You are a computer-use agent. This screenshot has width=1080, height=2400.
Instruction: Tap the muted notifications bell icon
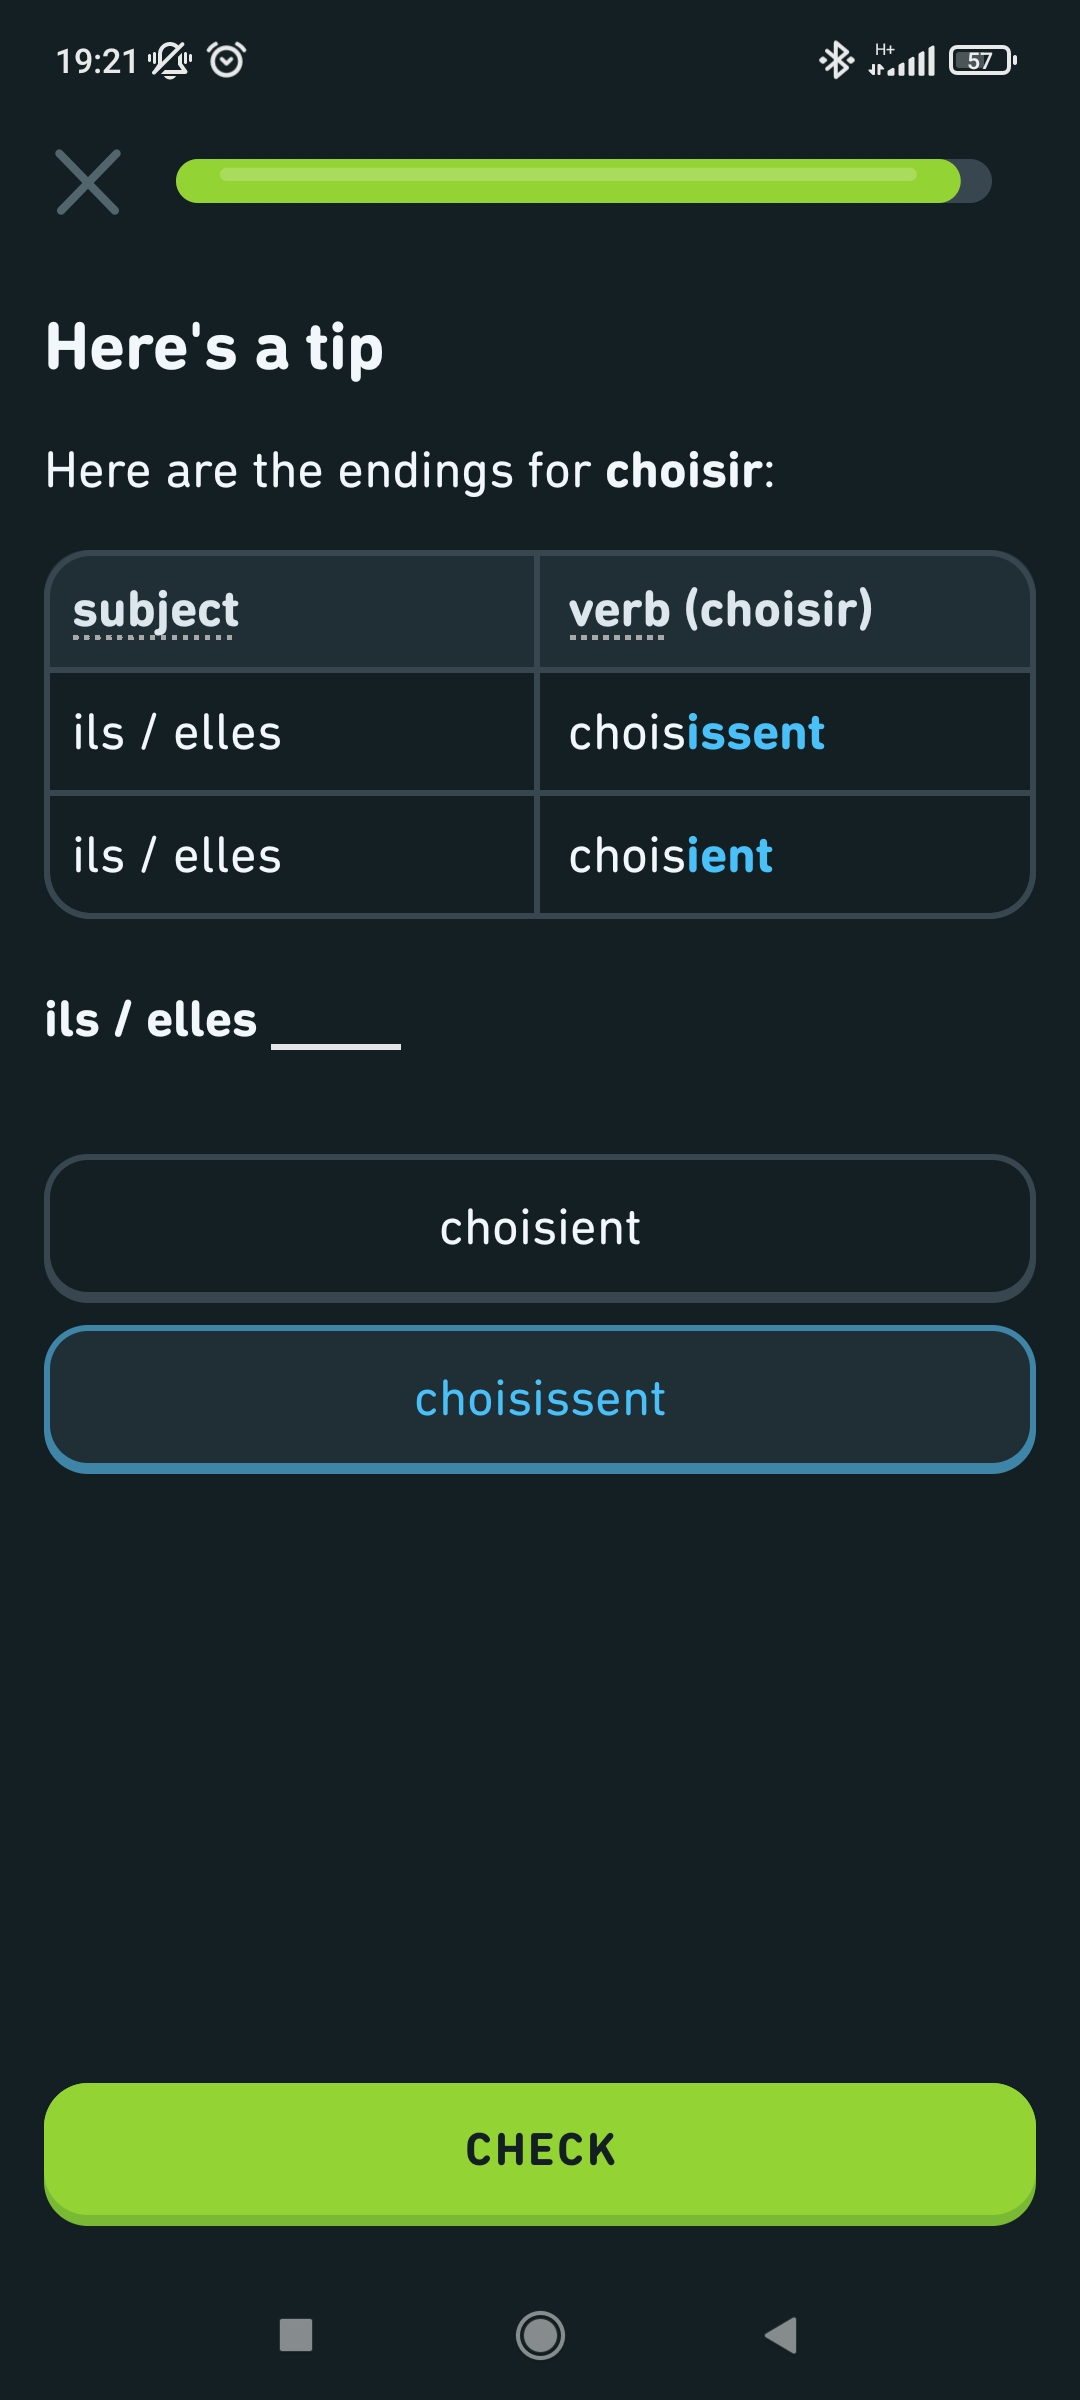click(168, 61)
